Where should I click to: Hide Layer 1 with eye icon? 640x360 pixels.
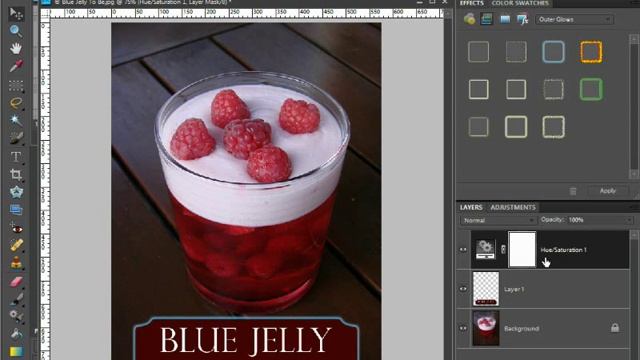463,289
